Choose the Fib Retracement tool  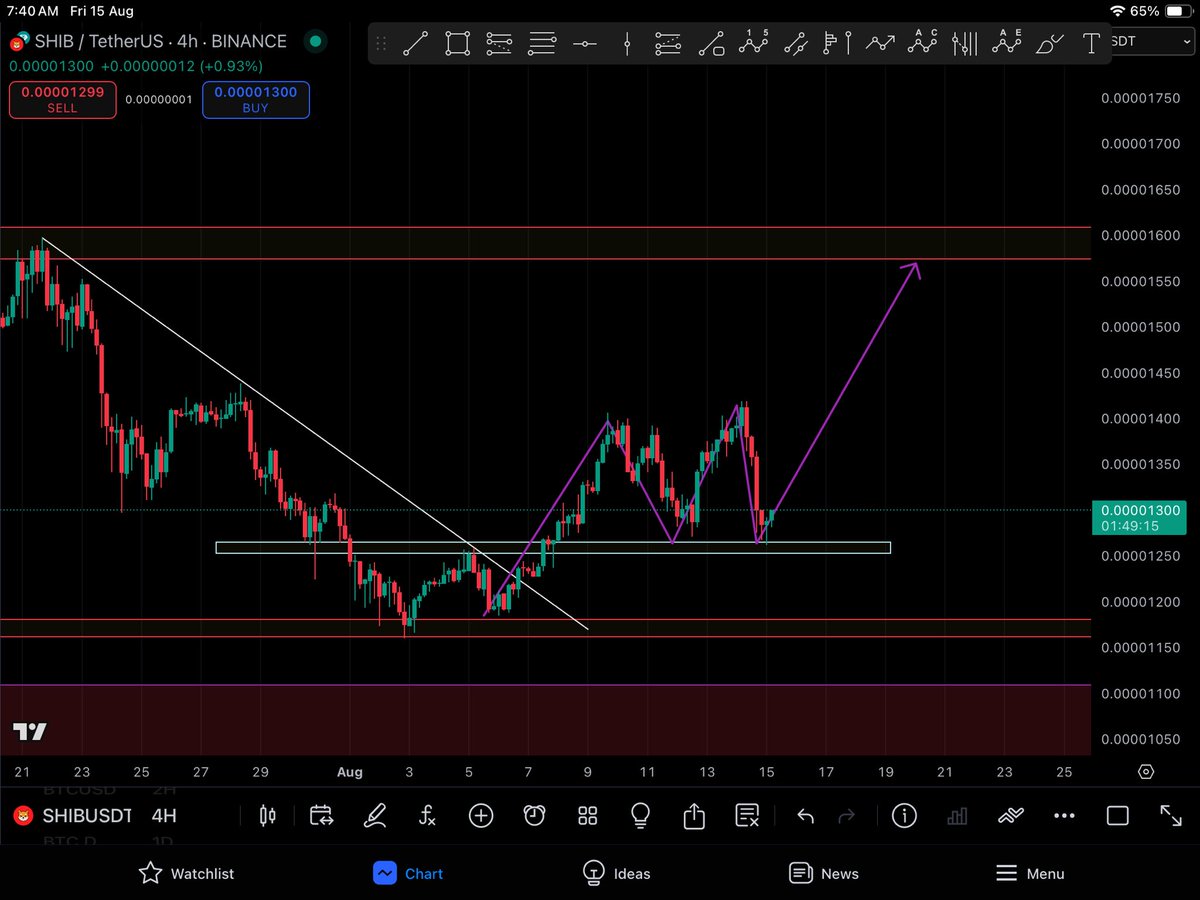[x=499, y=43]
